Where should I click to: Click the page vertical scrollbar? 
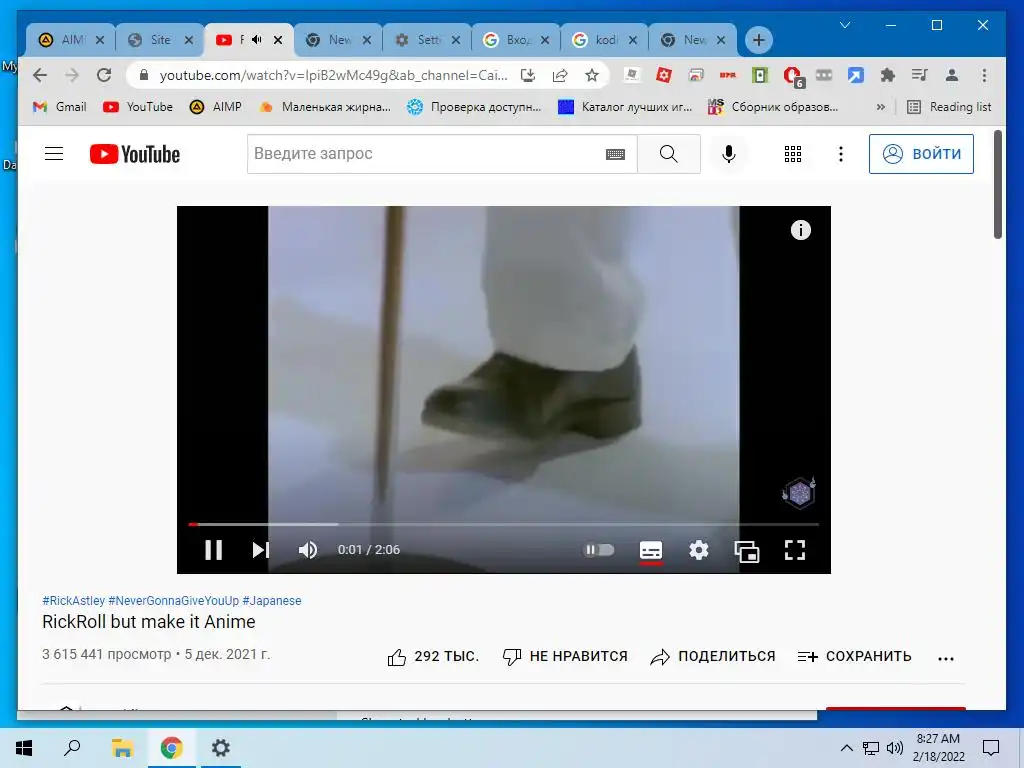pos(997,185)
